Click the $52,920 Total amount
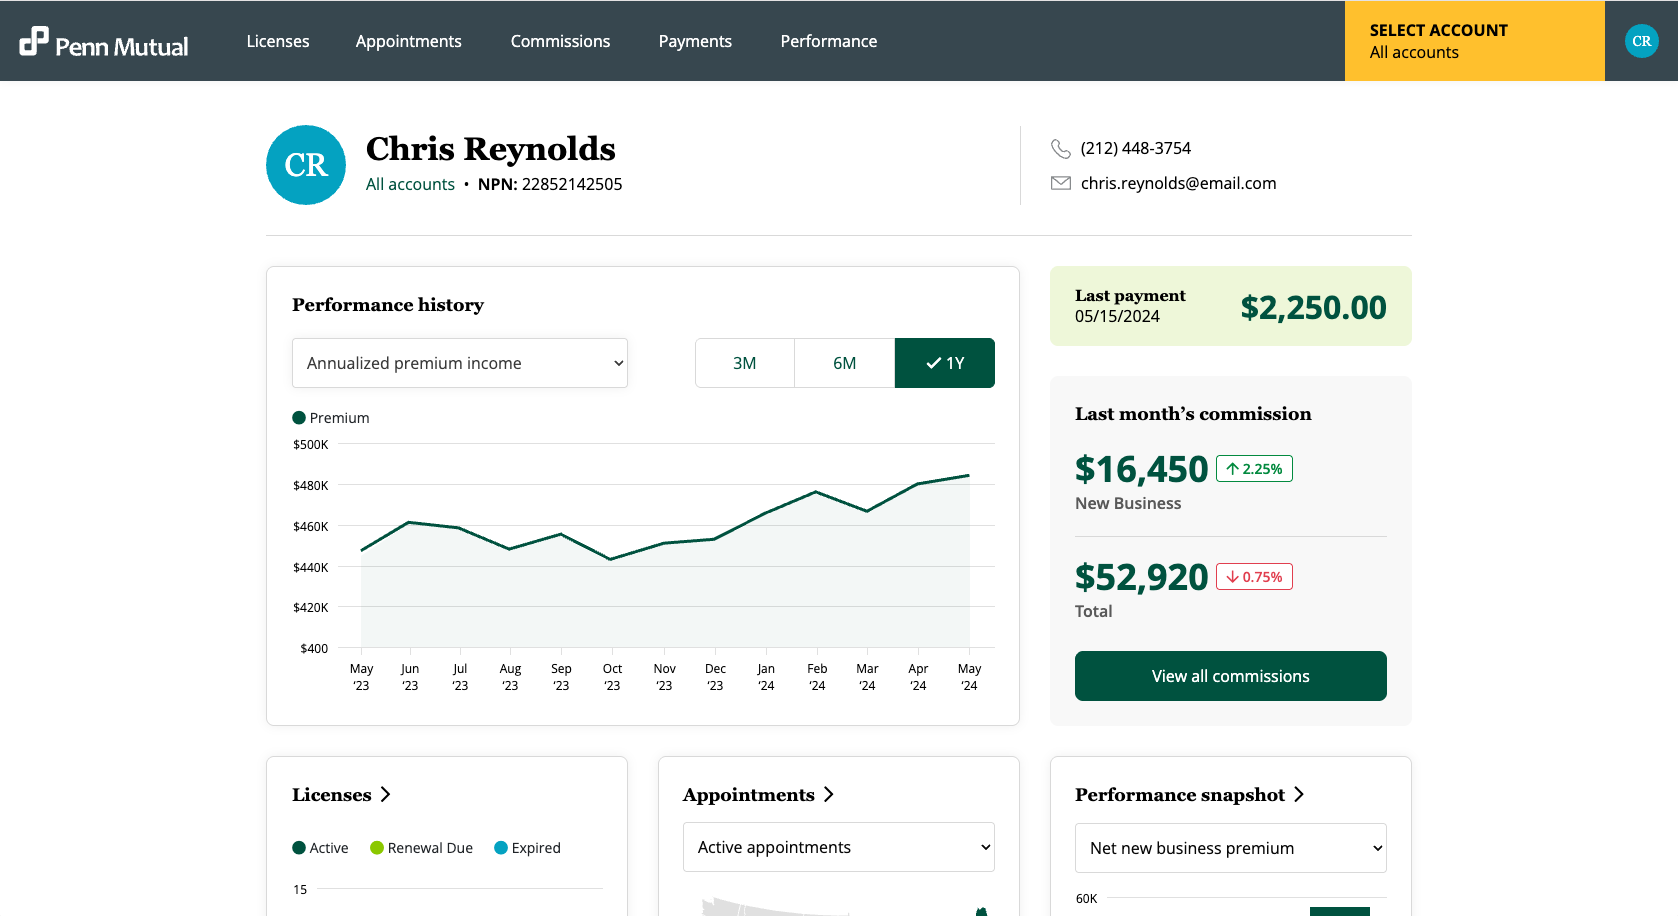The height and width of the screenshot is (916, 1678). point(1142,577)
